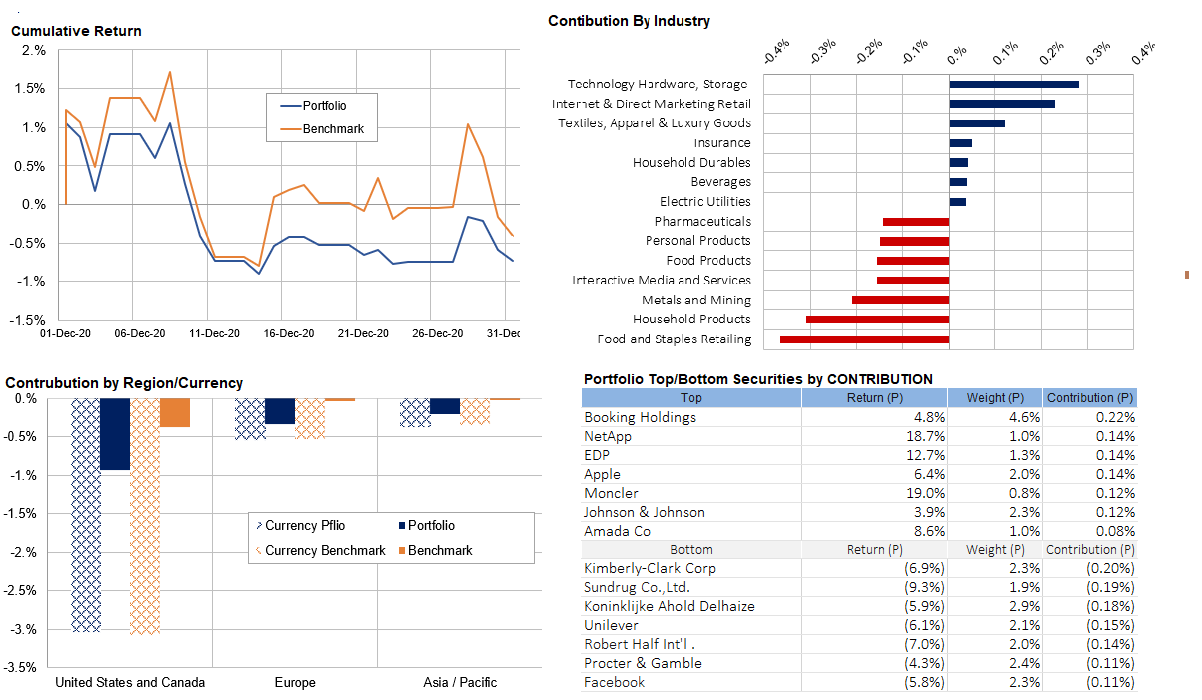Click the Contrubution by Region/Currency title
Image resolution: width=1202 pixels, height=700 pixels.
pos(124,383)
